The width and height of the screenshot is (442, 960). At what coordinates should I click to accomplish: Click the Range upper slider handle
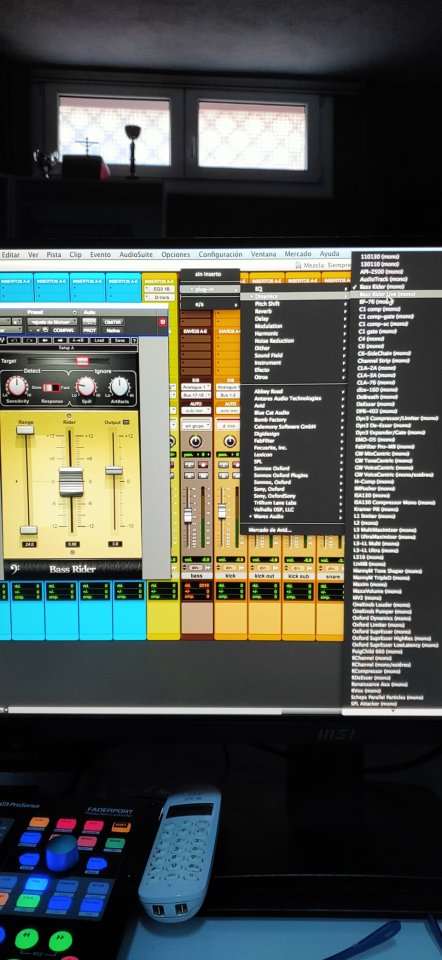click(25, 430)
